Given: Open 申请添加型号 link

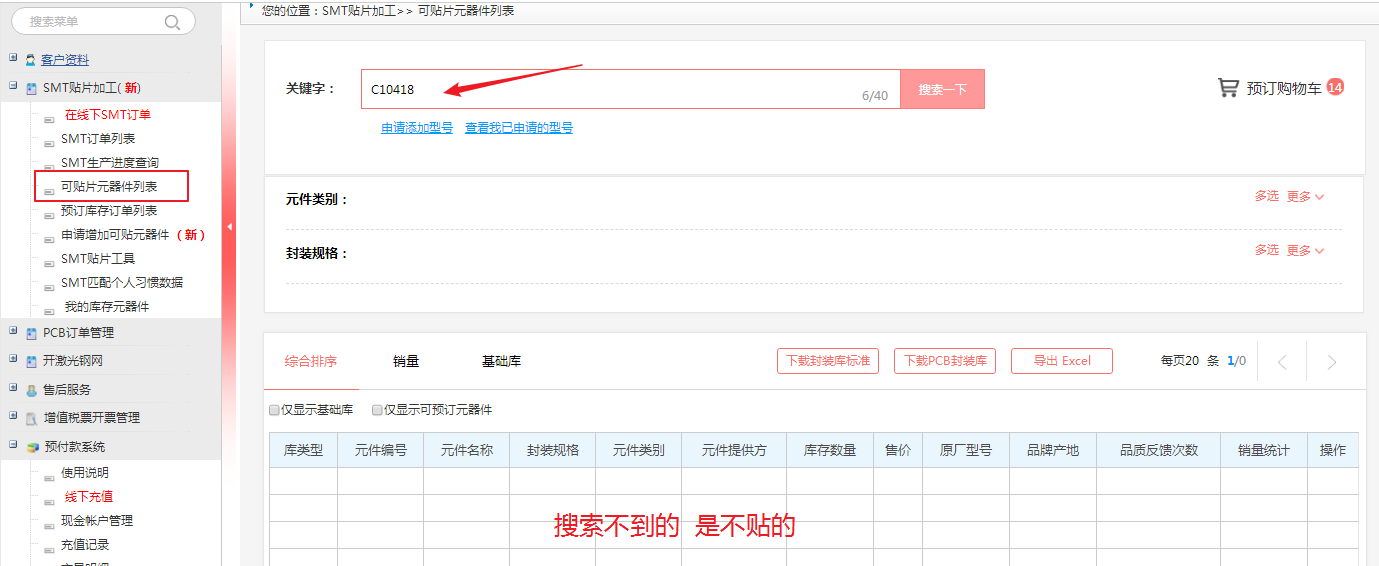Looking at the screenshot, I should click(417, 128).
